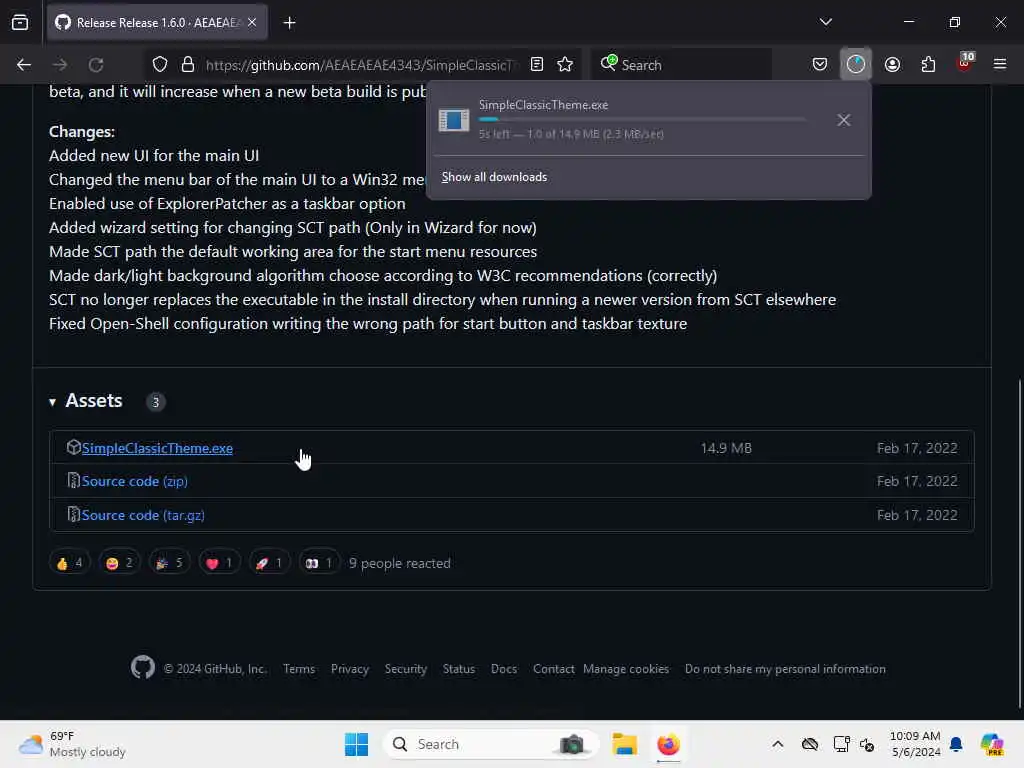Toggle heart reaction
The width and height of the screenshot is (1024, 768).
click(x=219, y=563)
